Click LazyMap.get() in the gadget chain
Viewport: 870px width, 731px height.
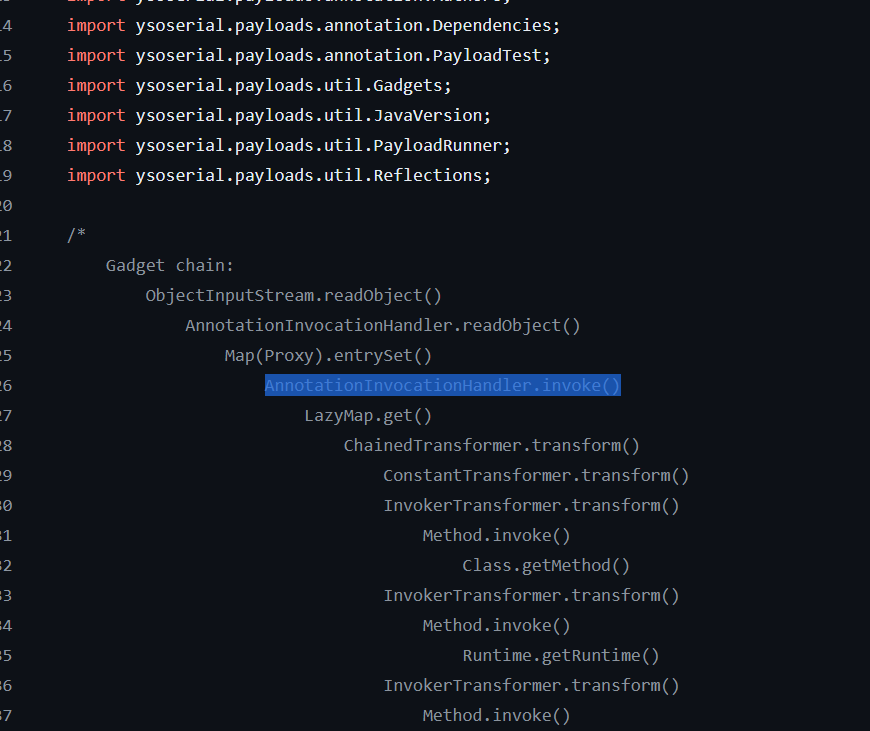tap(367, 416)
